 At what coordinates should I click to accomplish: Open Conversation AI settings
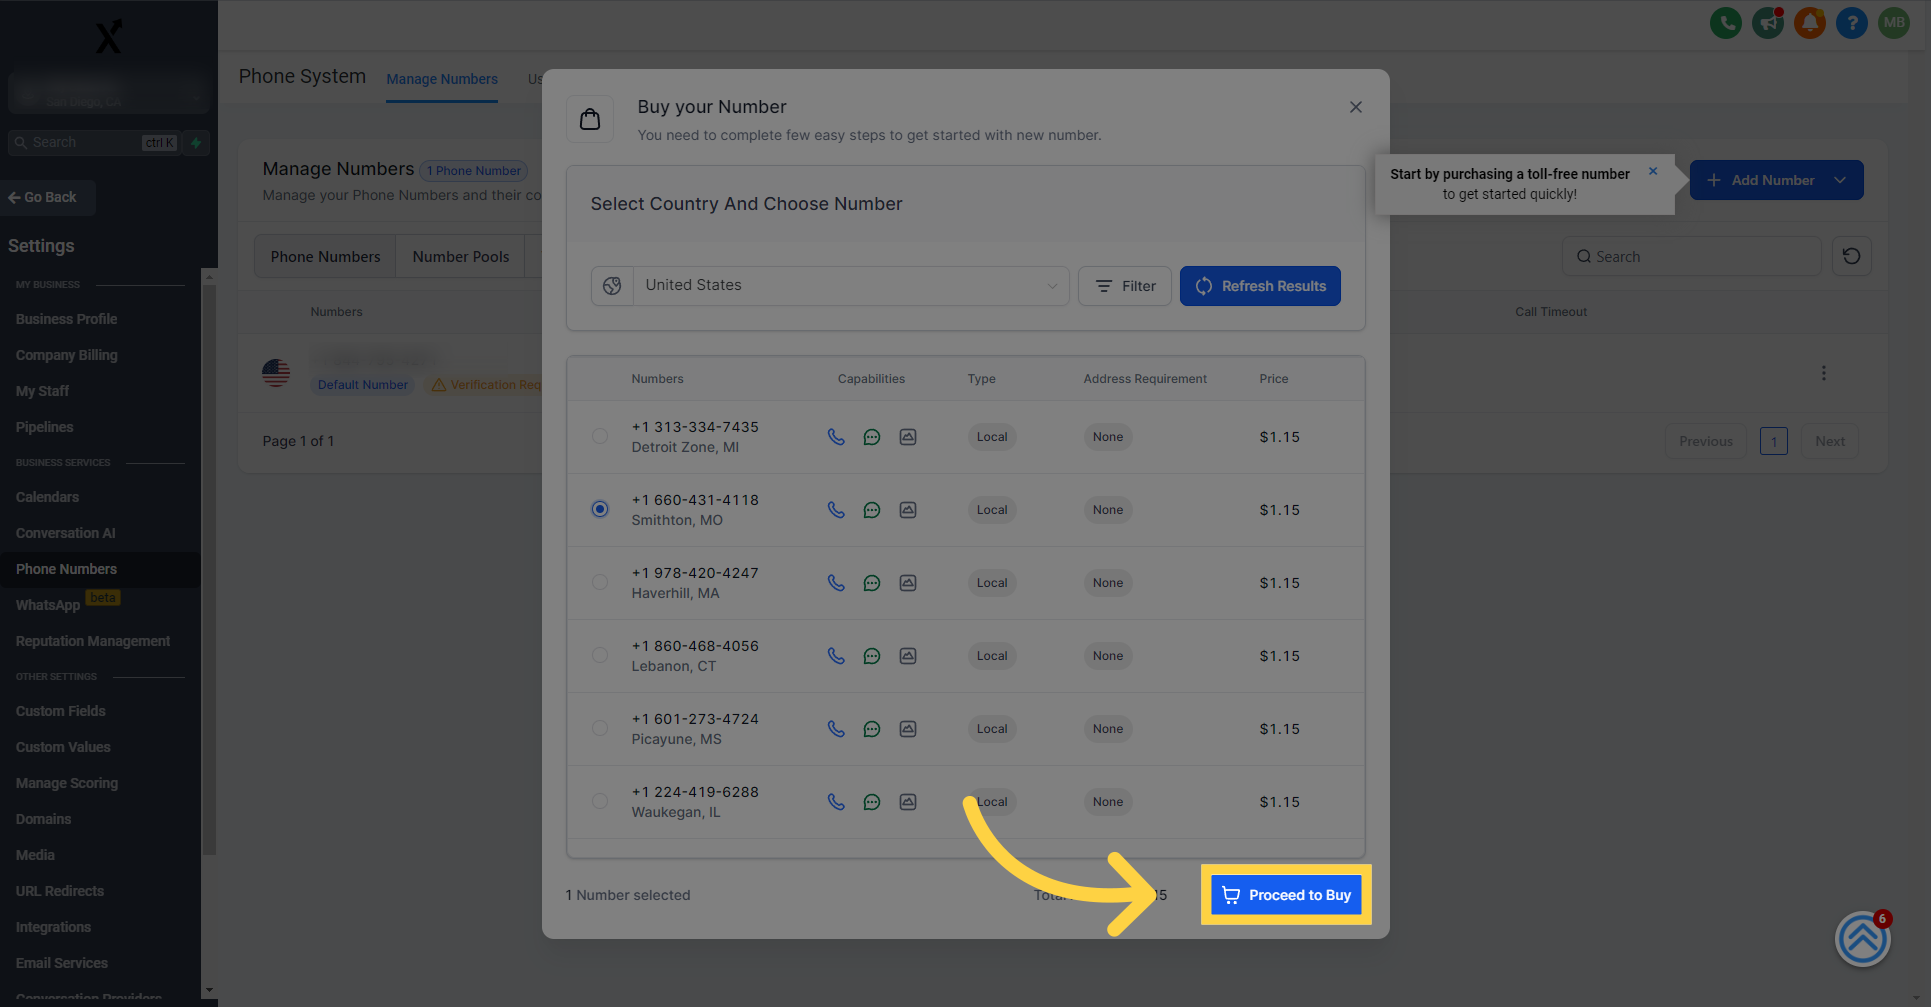[66, 533]
